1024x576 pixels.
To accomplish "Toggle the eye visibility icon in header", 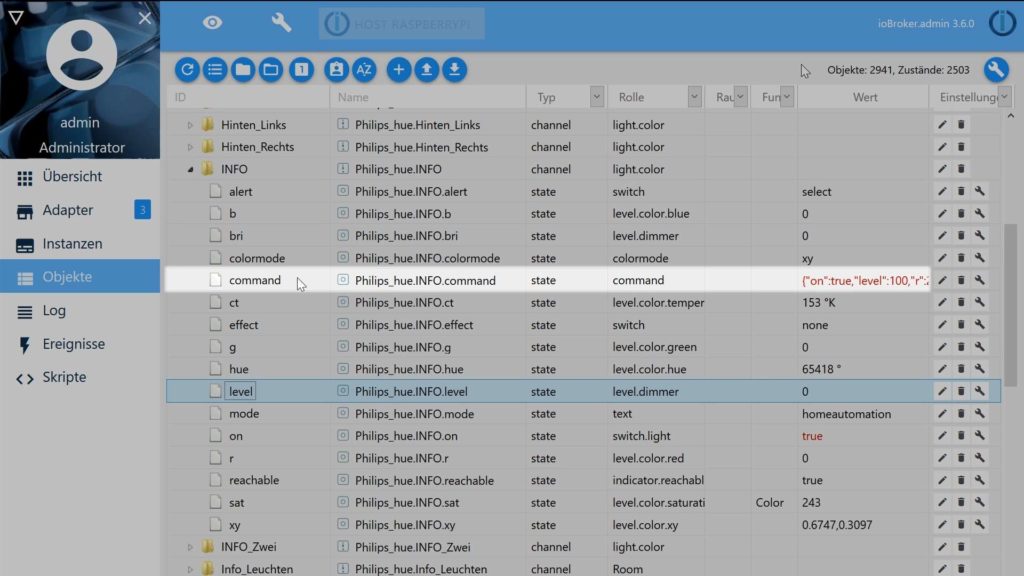I will tap(212, 23).
